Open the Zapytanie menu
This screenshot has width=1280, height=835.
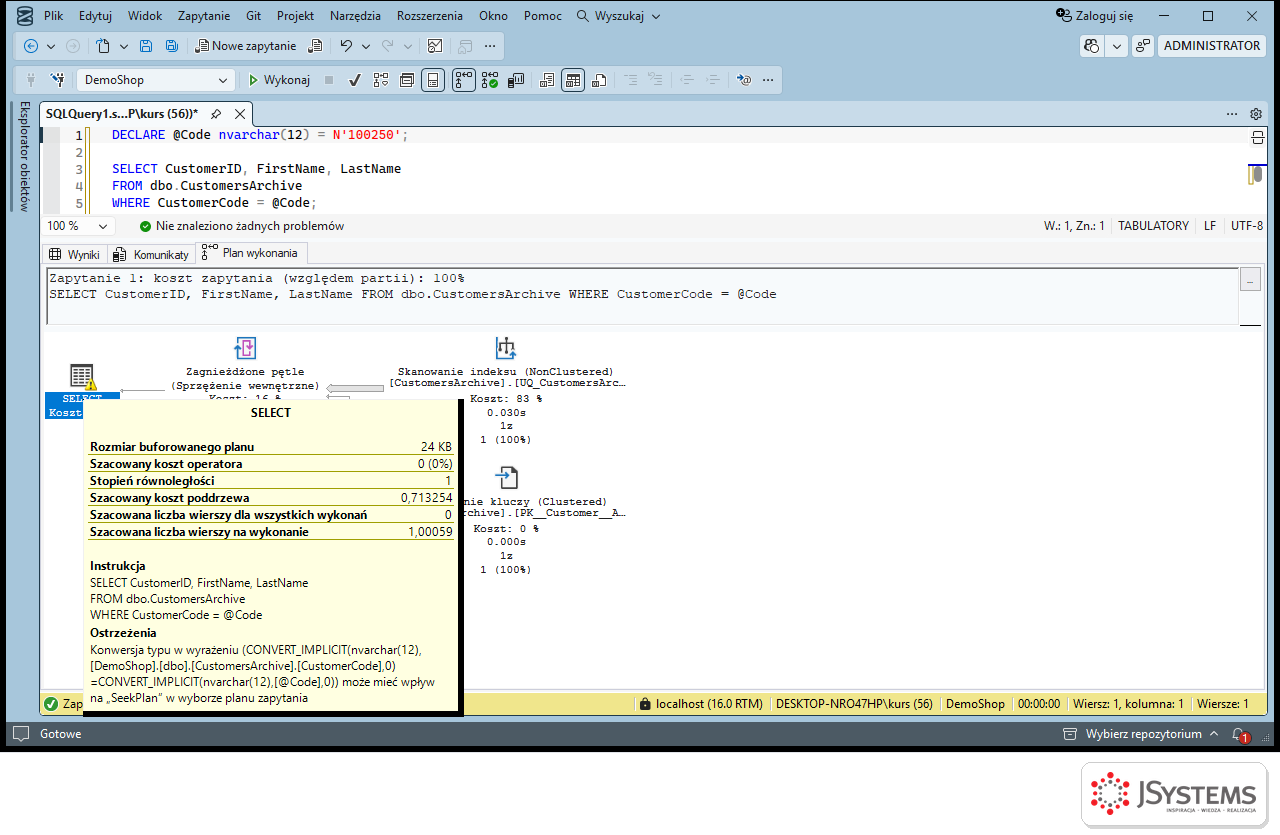click(204, 16)
